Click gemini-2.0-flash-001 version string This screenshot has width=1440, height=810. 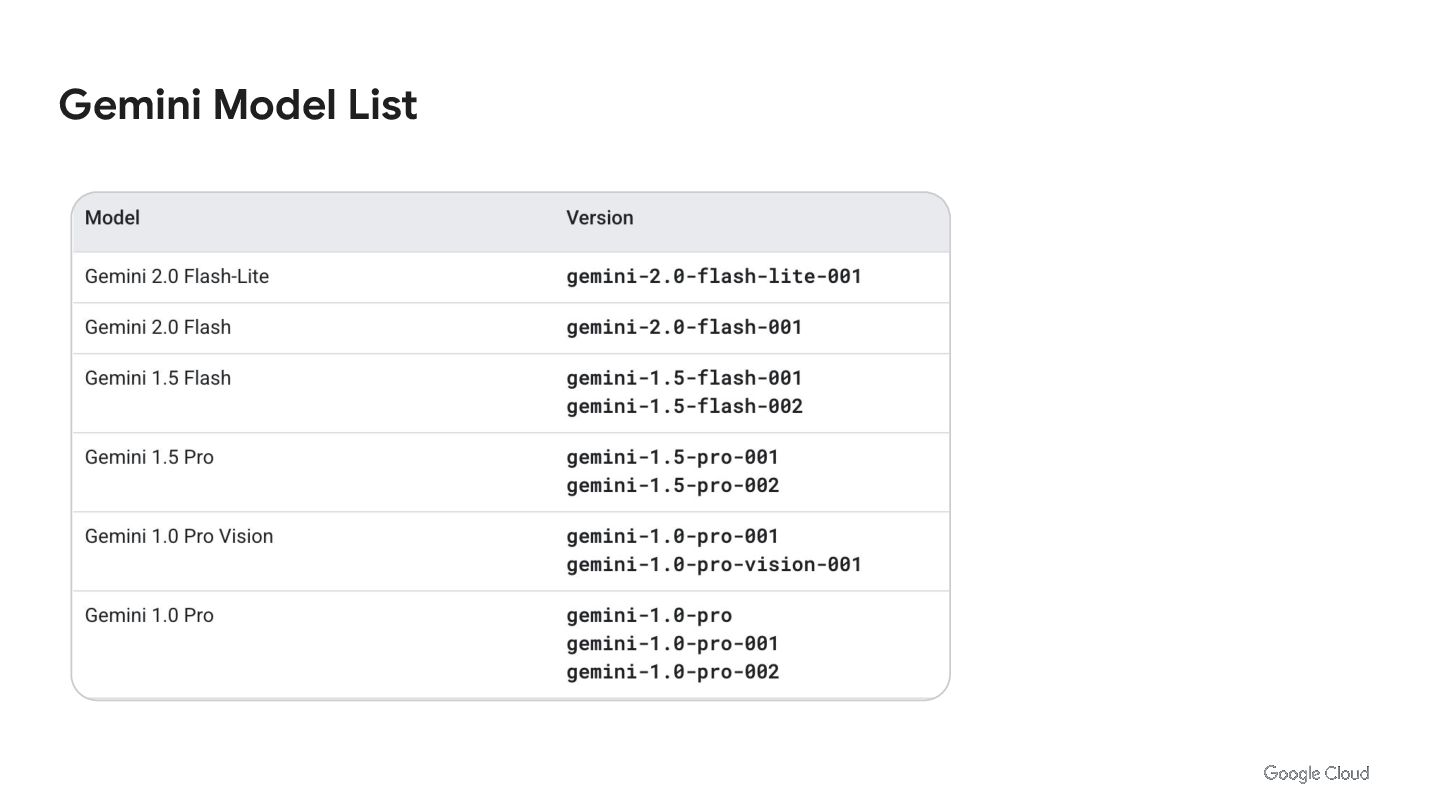pyautogui.click(x=684, y=327)
